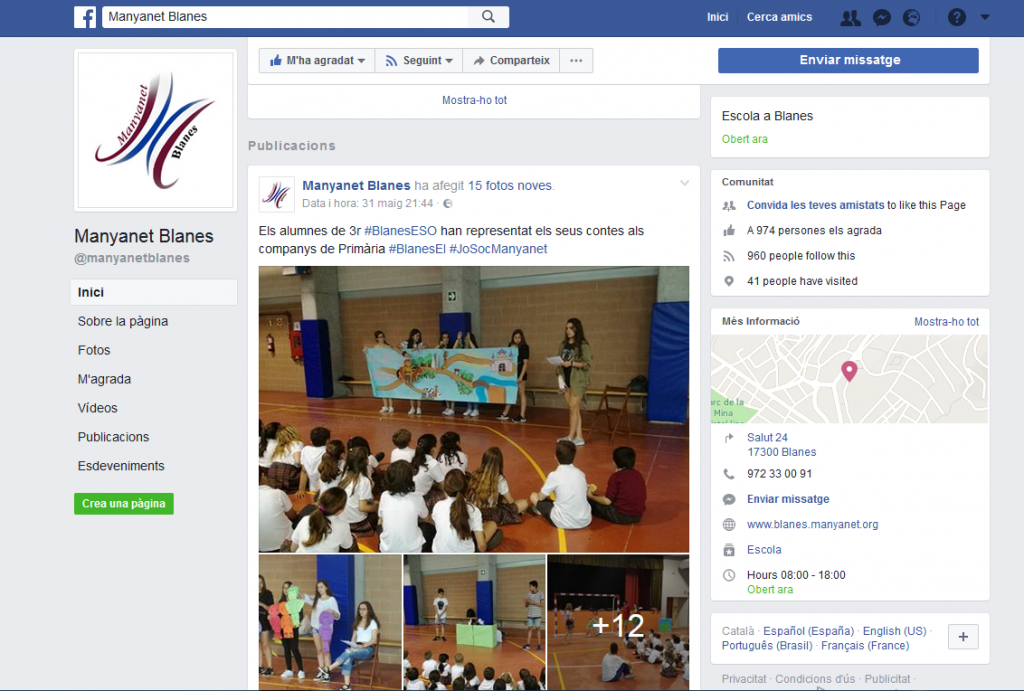Open the Seguint follow dropdown

click(x=419, y=61)
